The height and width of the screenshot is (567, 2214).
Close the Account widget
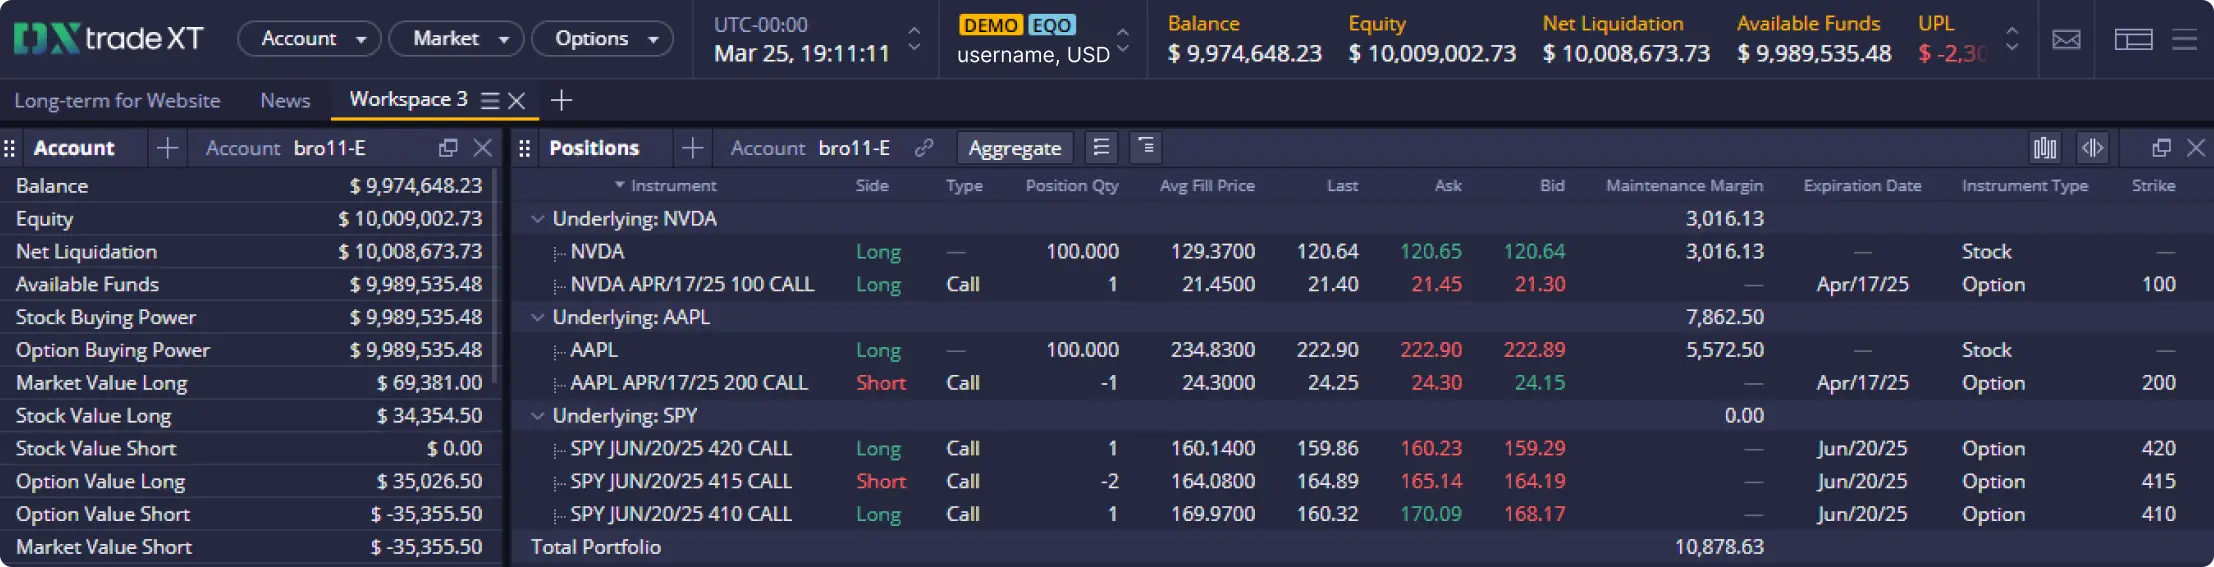click(x=483, y=148)
